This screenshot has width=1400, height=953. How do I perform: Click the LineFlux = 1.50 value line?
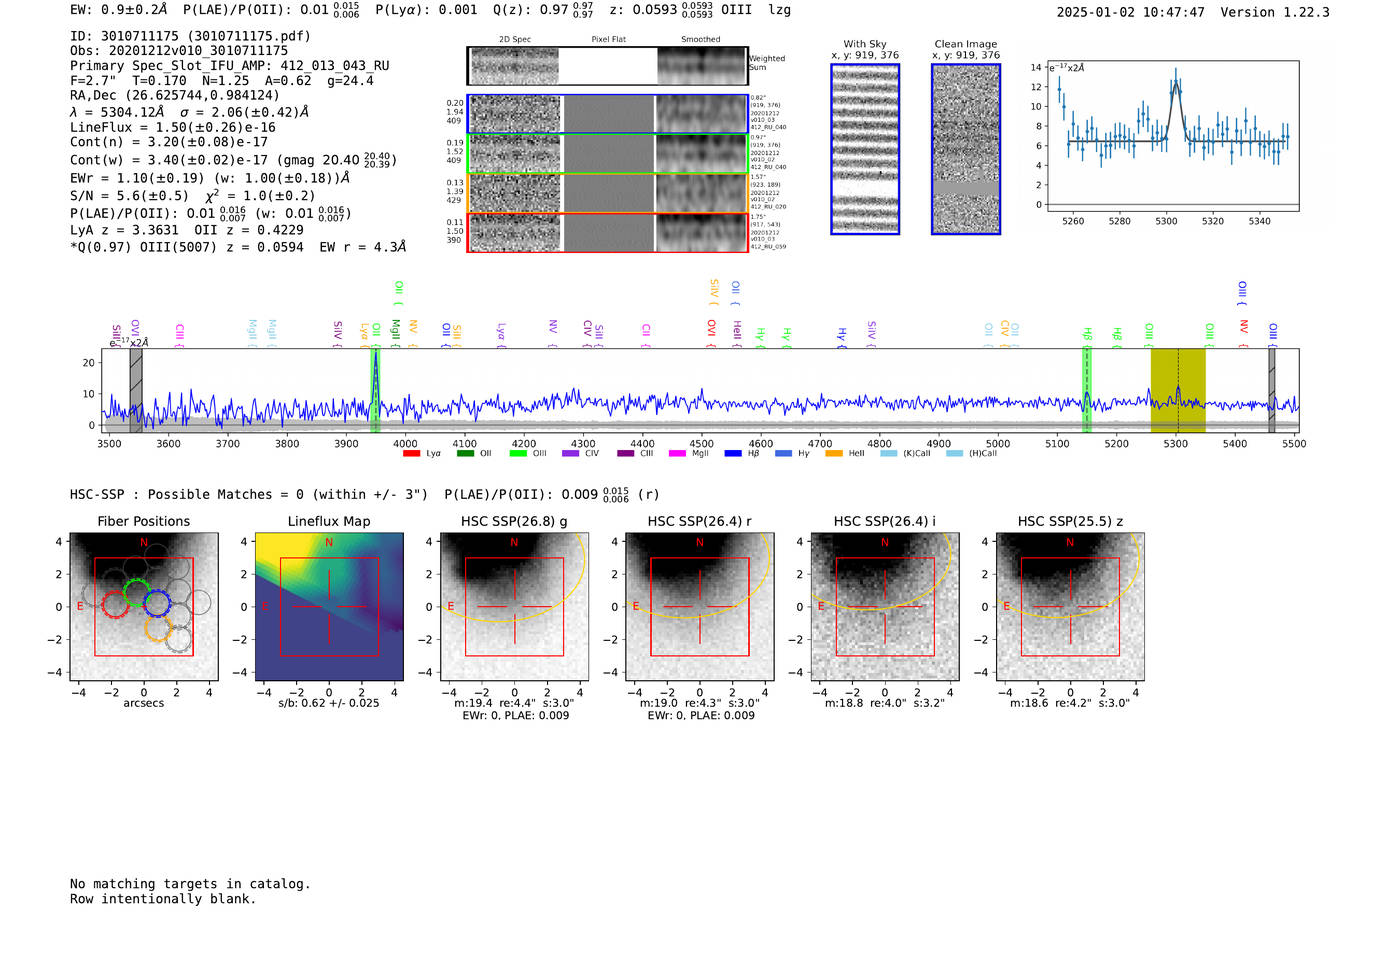pyautogui.click(x=173, y=128)
